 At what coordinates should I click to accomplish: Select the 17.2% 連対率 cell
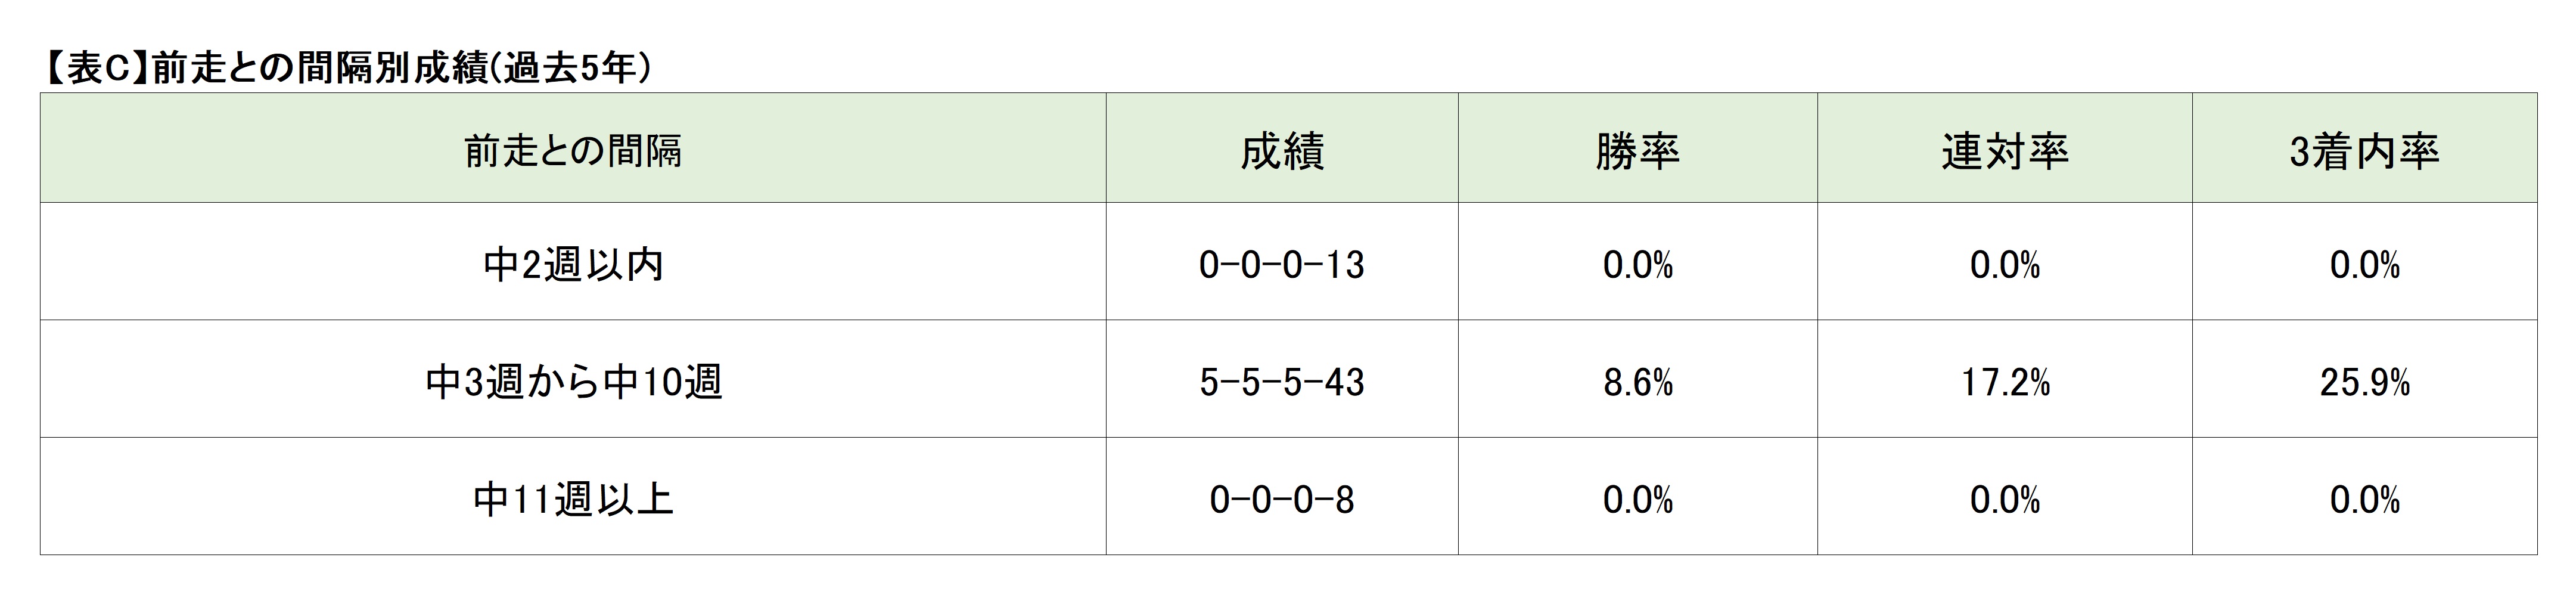[2004, 382]
